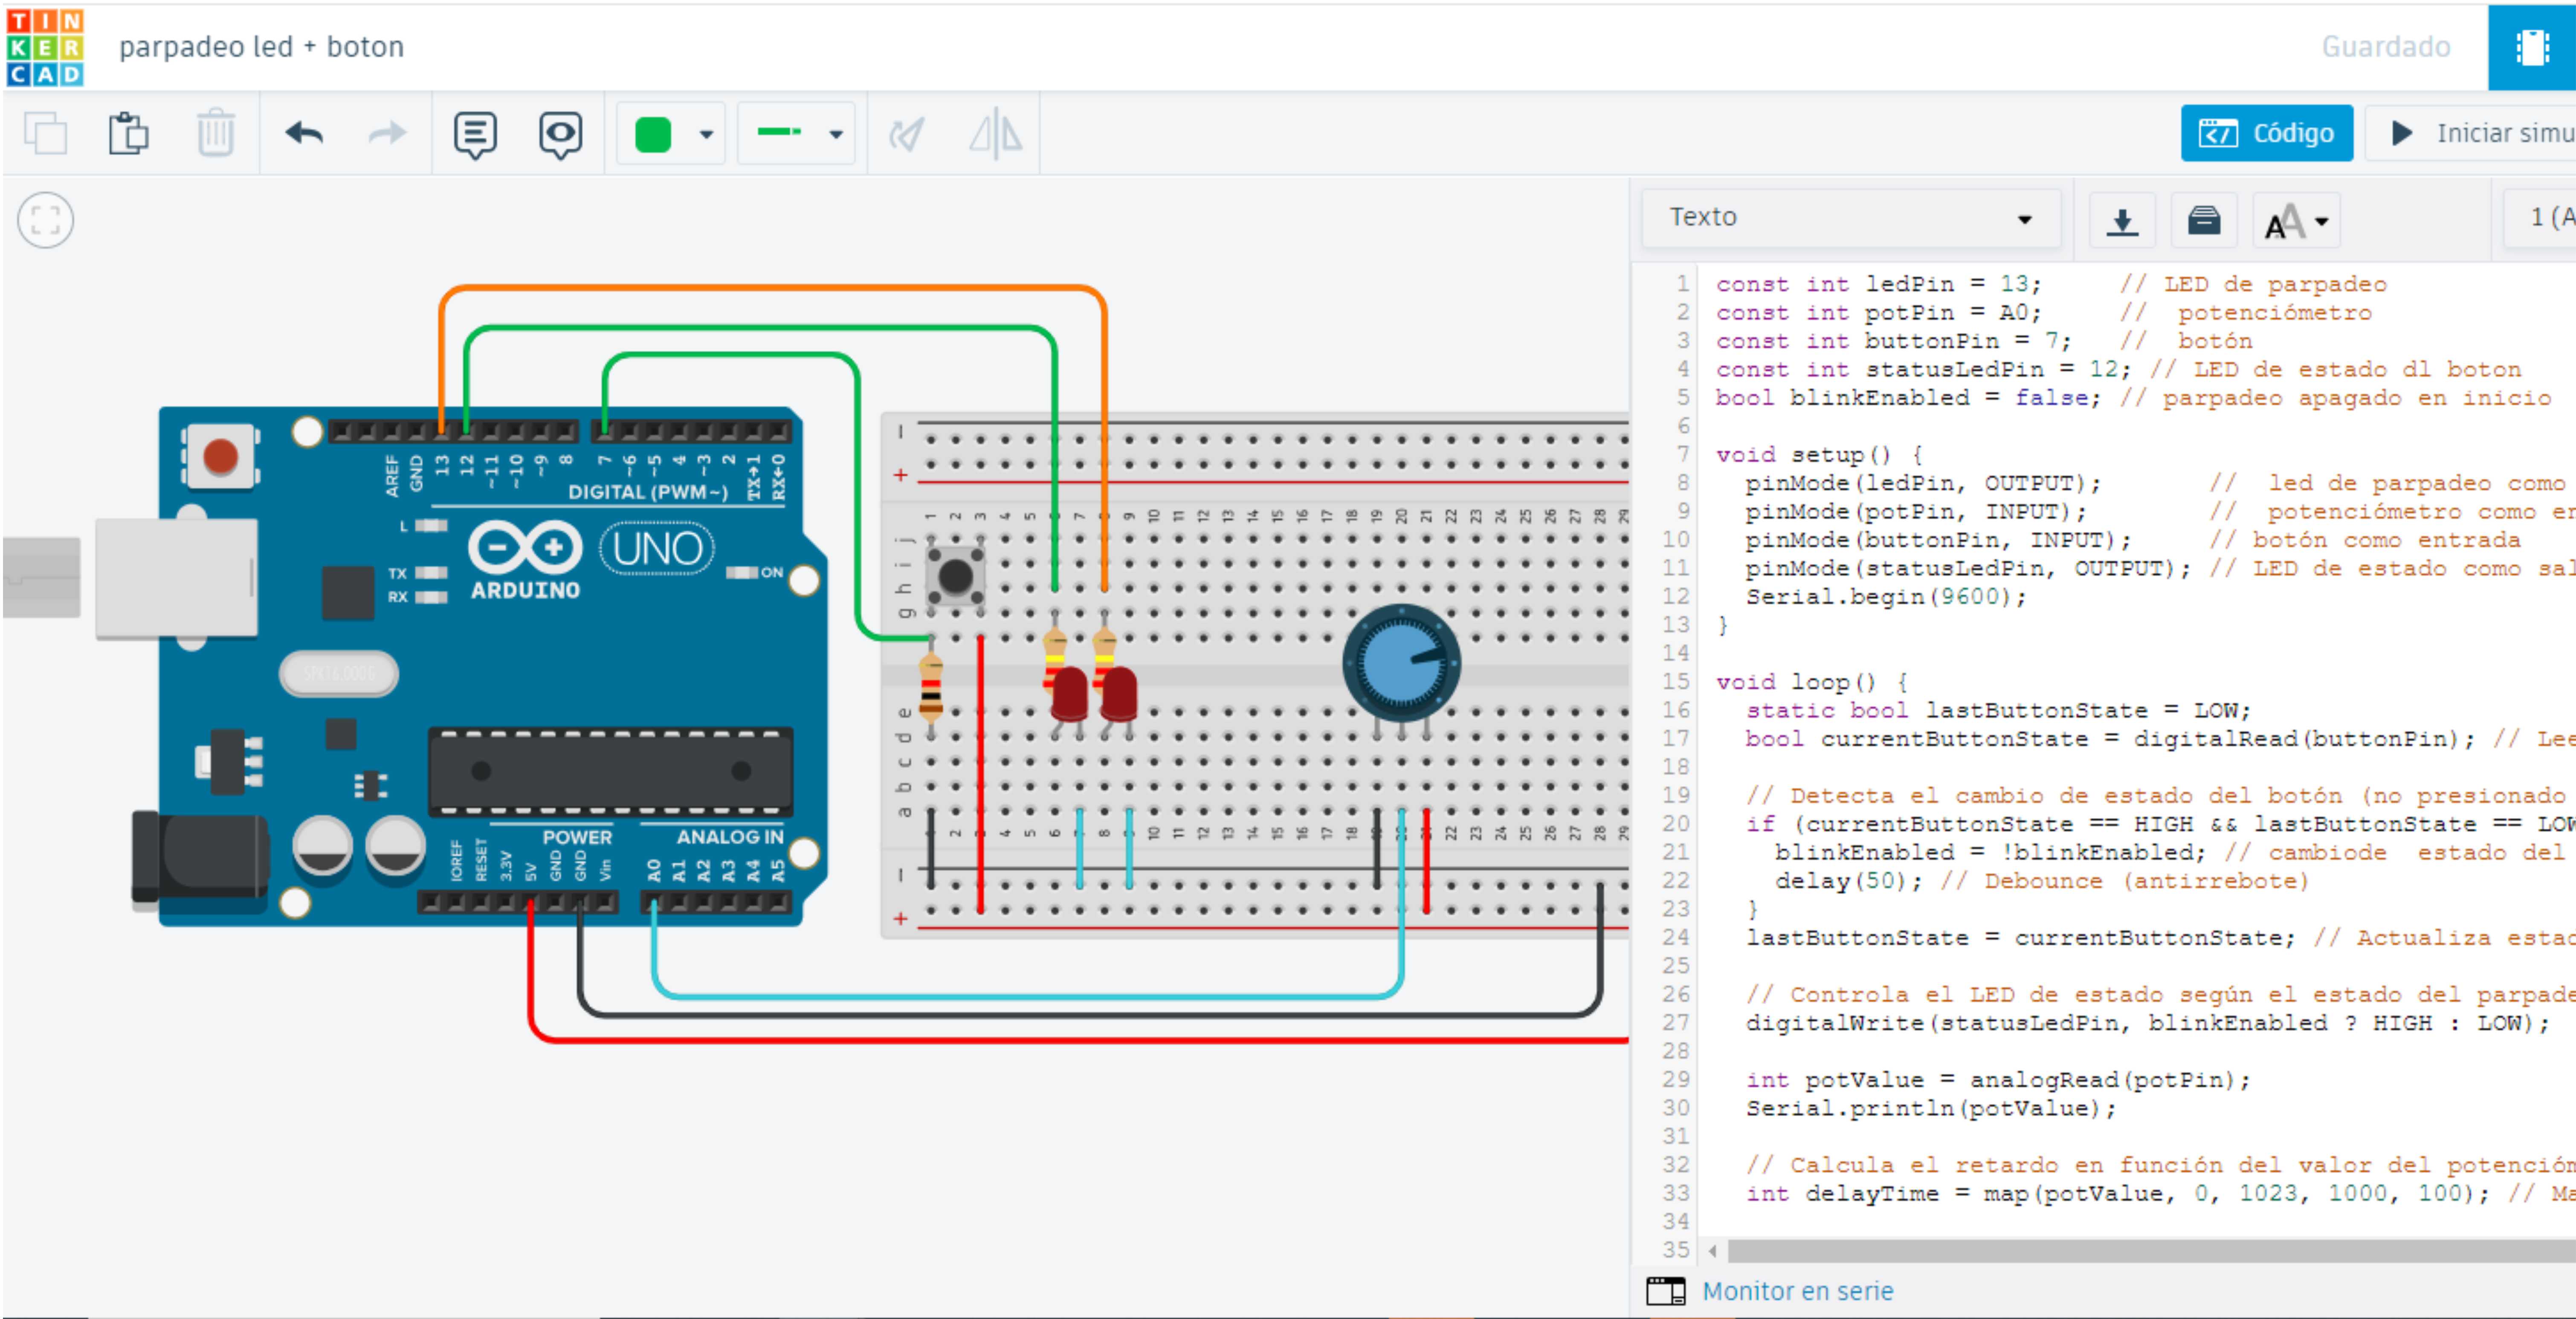Click the rotate component icon
The image size is (2576, 1319).
(x=907, y=133)
